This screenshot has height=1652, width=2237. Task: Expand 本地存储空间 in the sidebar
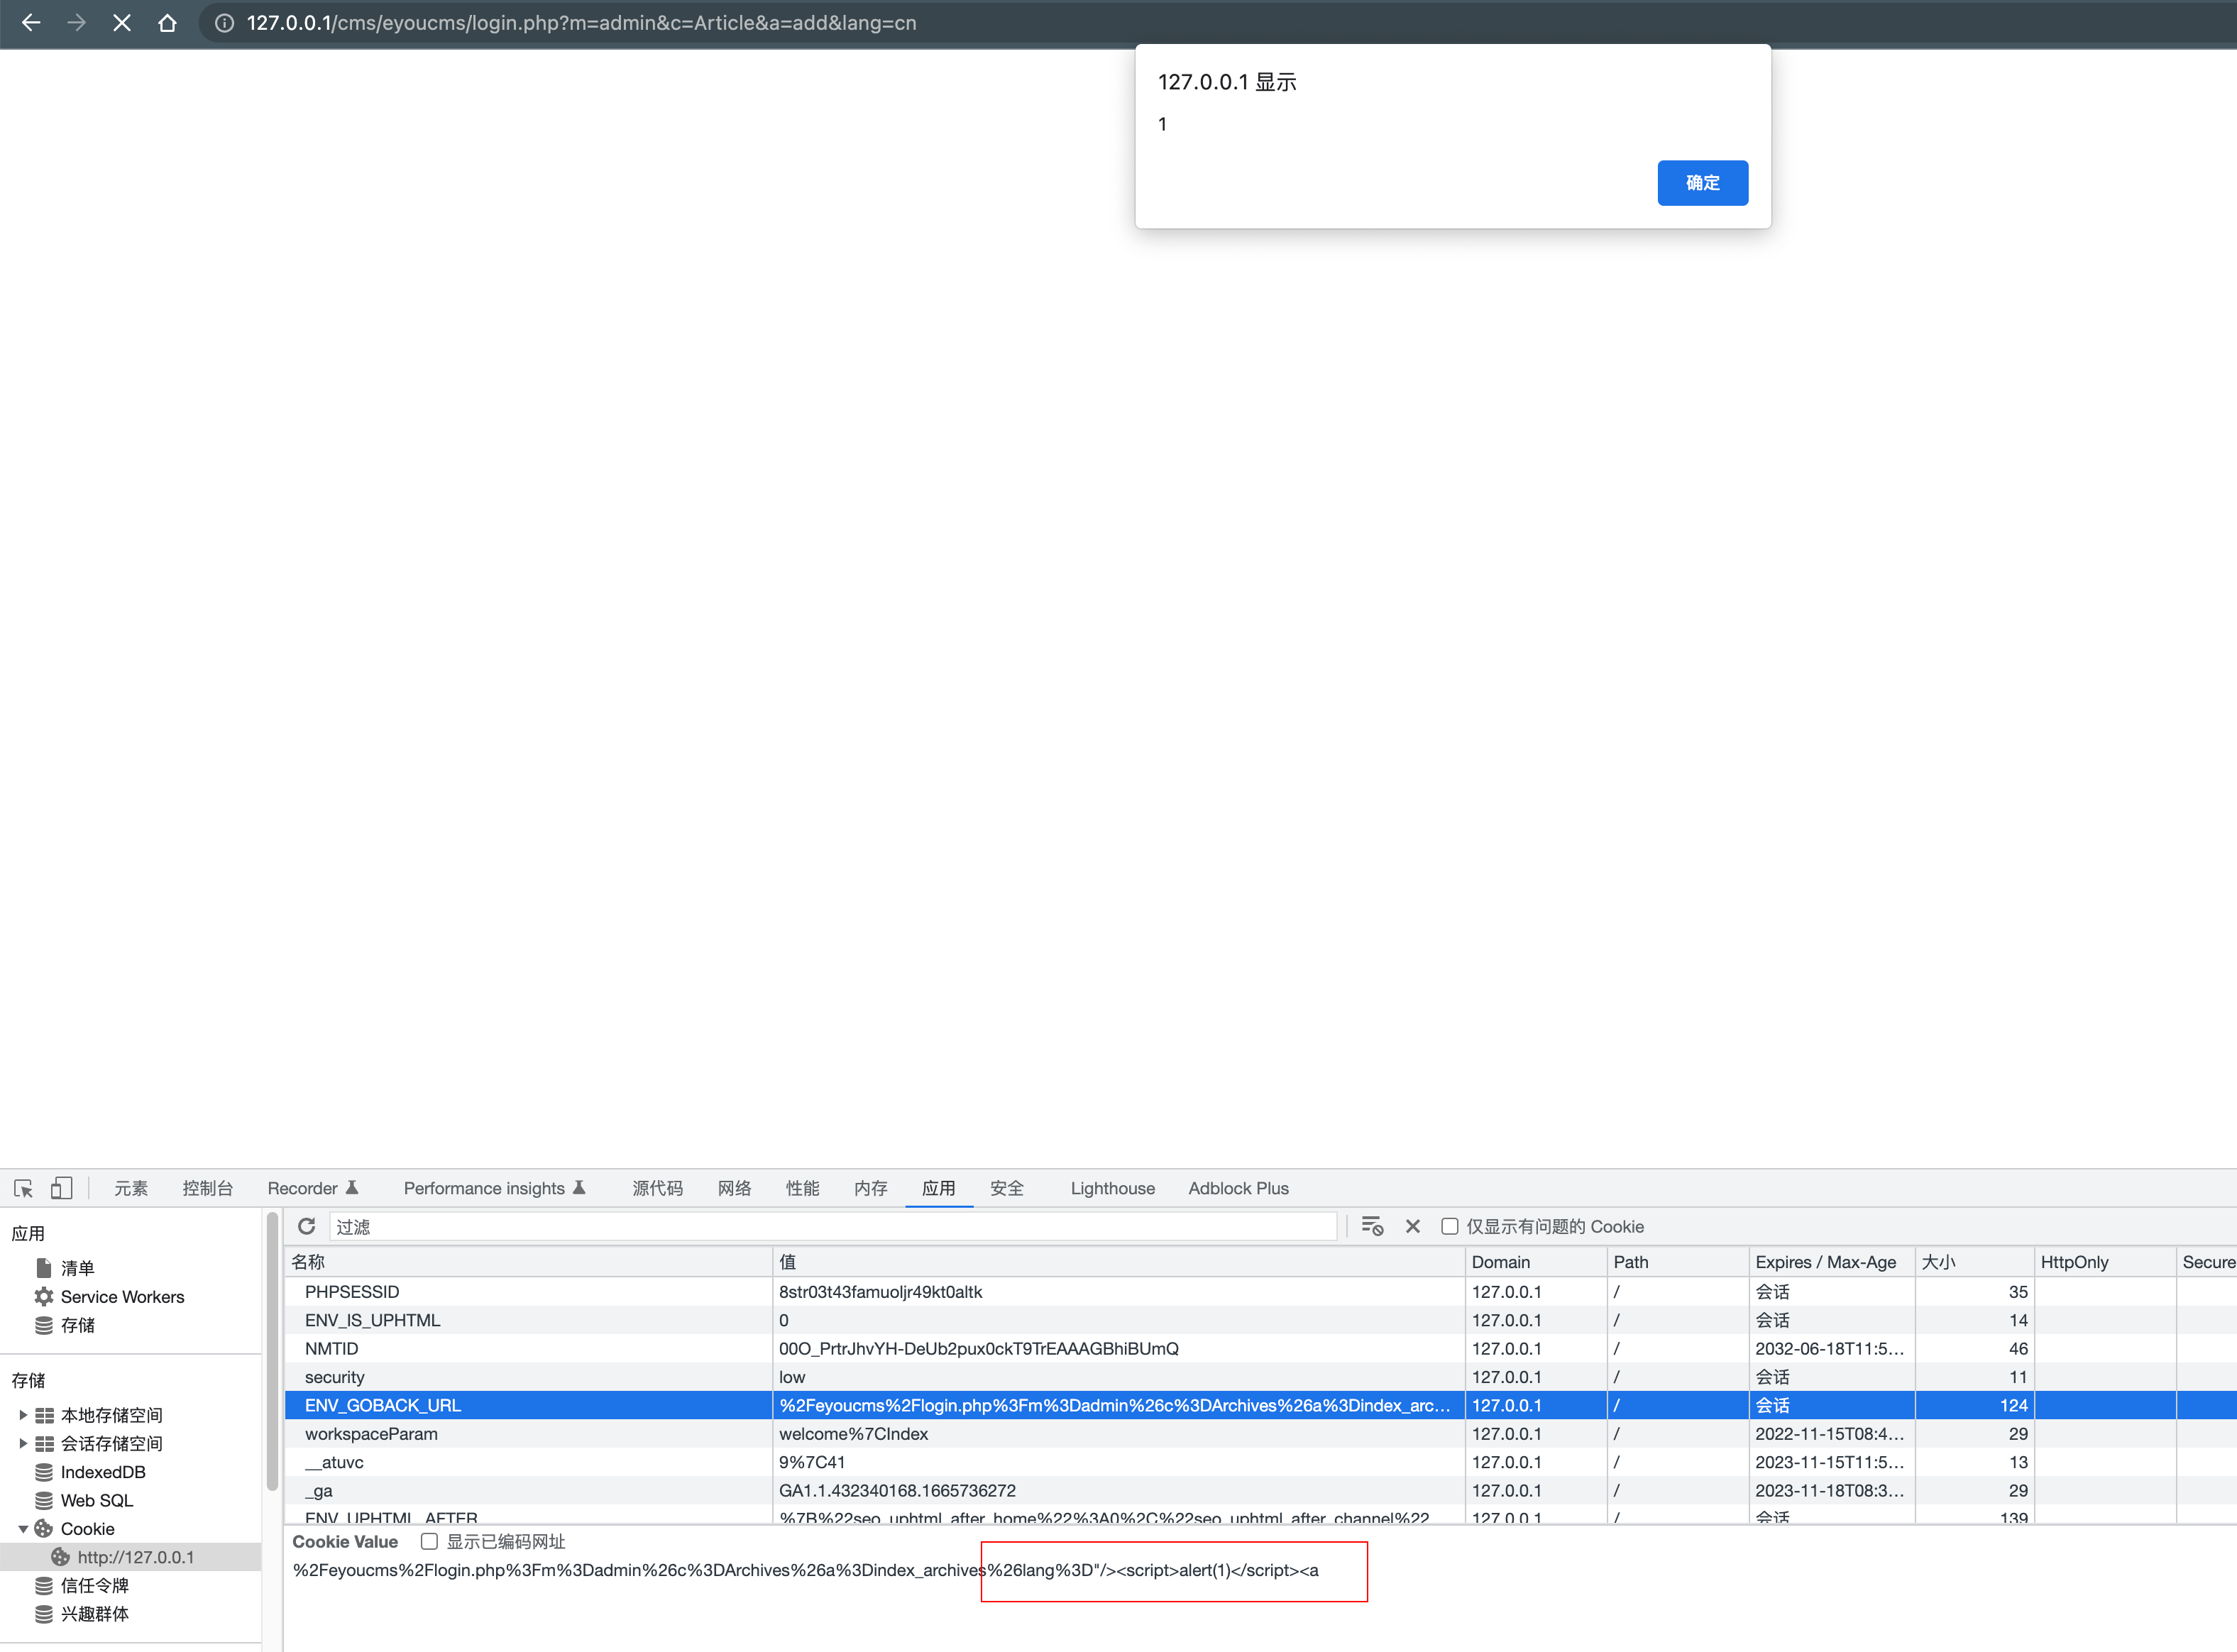23,1414
